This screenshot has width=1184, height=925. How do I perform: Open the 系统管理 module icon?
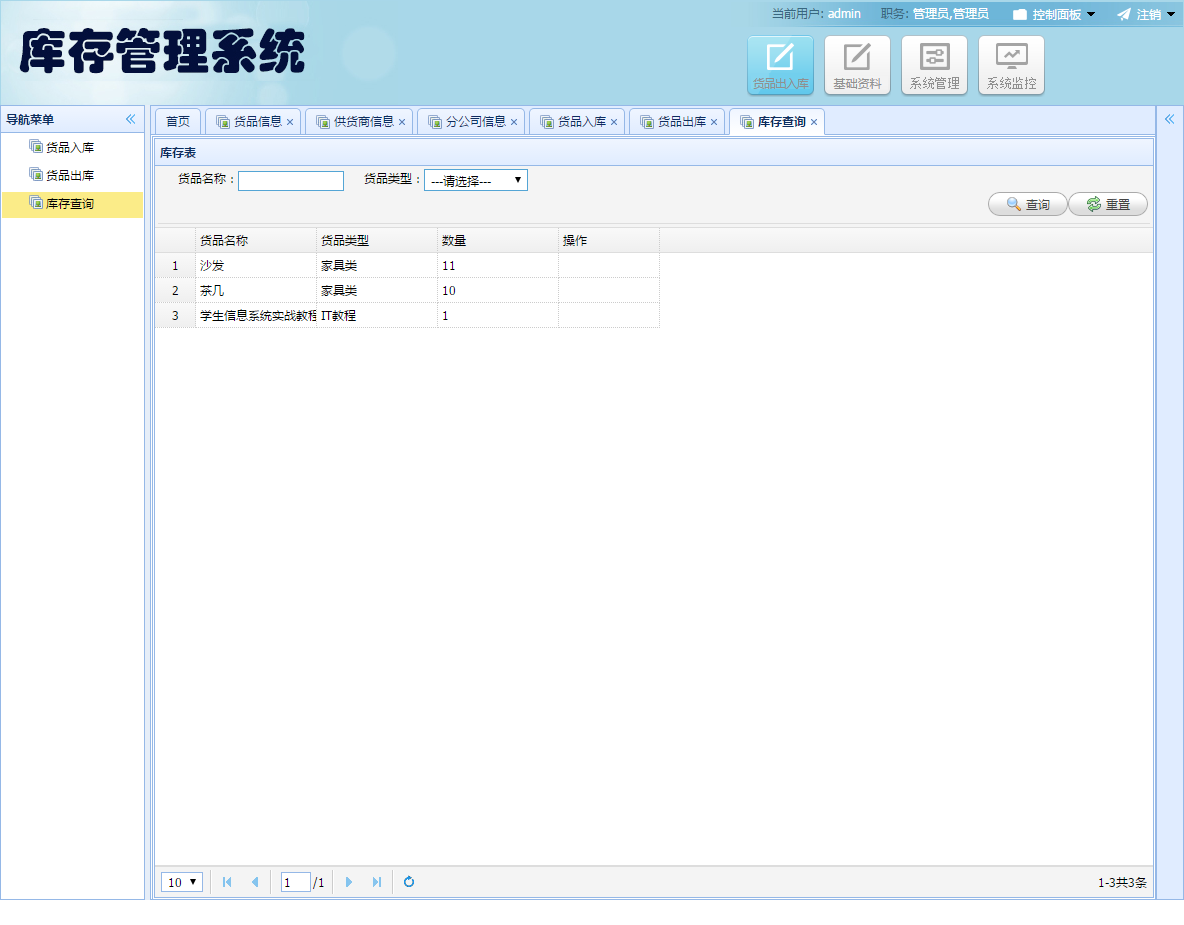934,65
